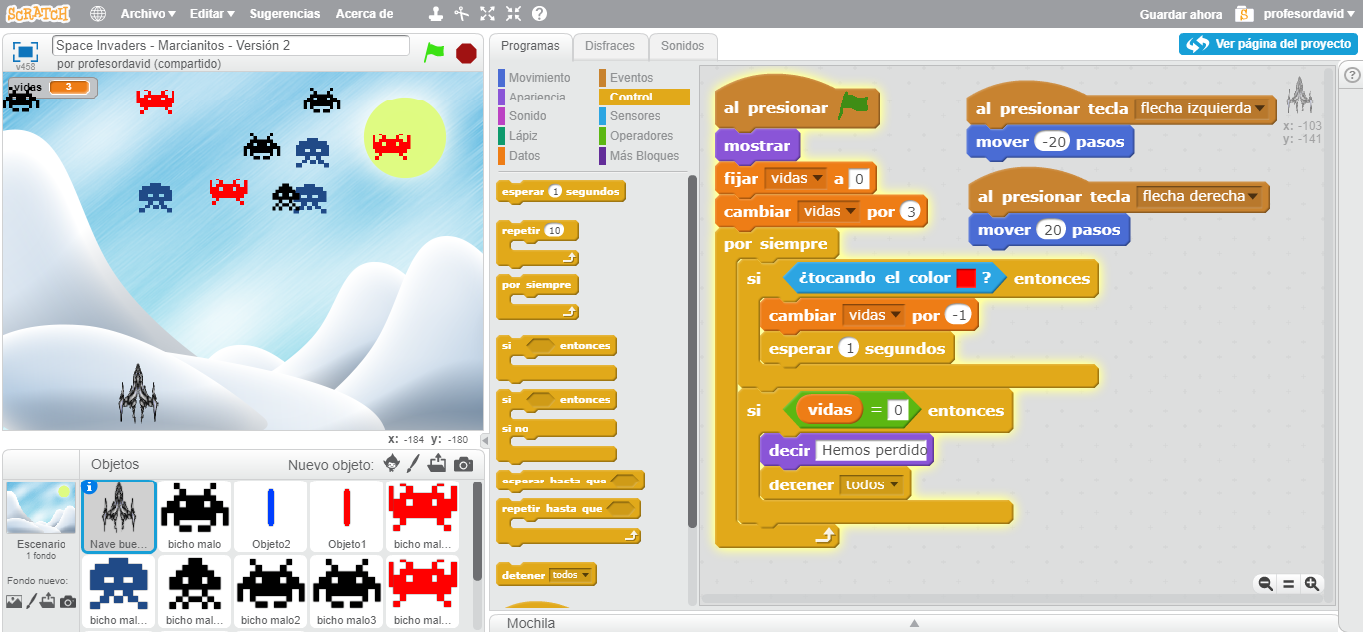Select the grow sprite tool
The height and width of the screenshot is (632, 1364).
(487, 14)
